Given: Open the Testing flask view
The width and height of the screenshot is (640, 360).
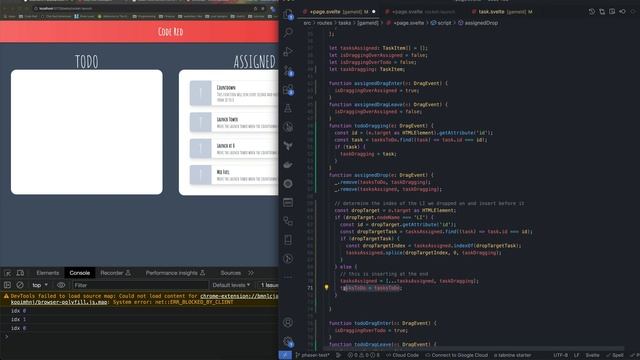Looking at the screenshot, I should point(288,108).
